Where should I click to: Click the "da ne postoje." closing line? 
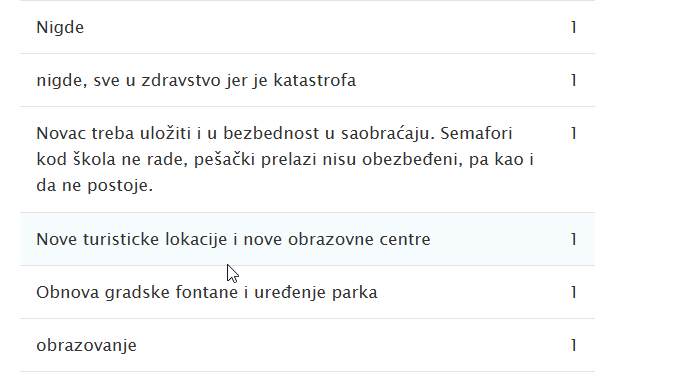pyautogui.click(x=95, y=186)
